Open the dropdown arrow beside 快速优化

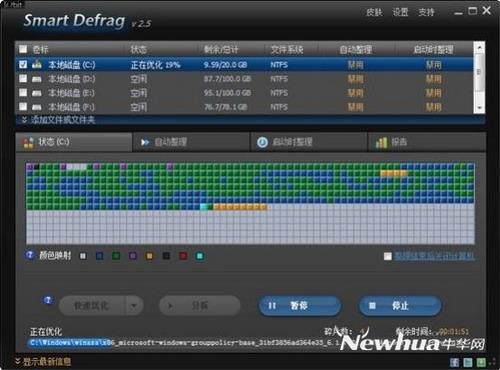coord(134,305)
